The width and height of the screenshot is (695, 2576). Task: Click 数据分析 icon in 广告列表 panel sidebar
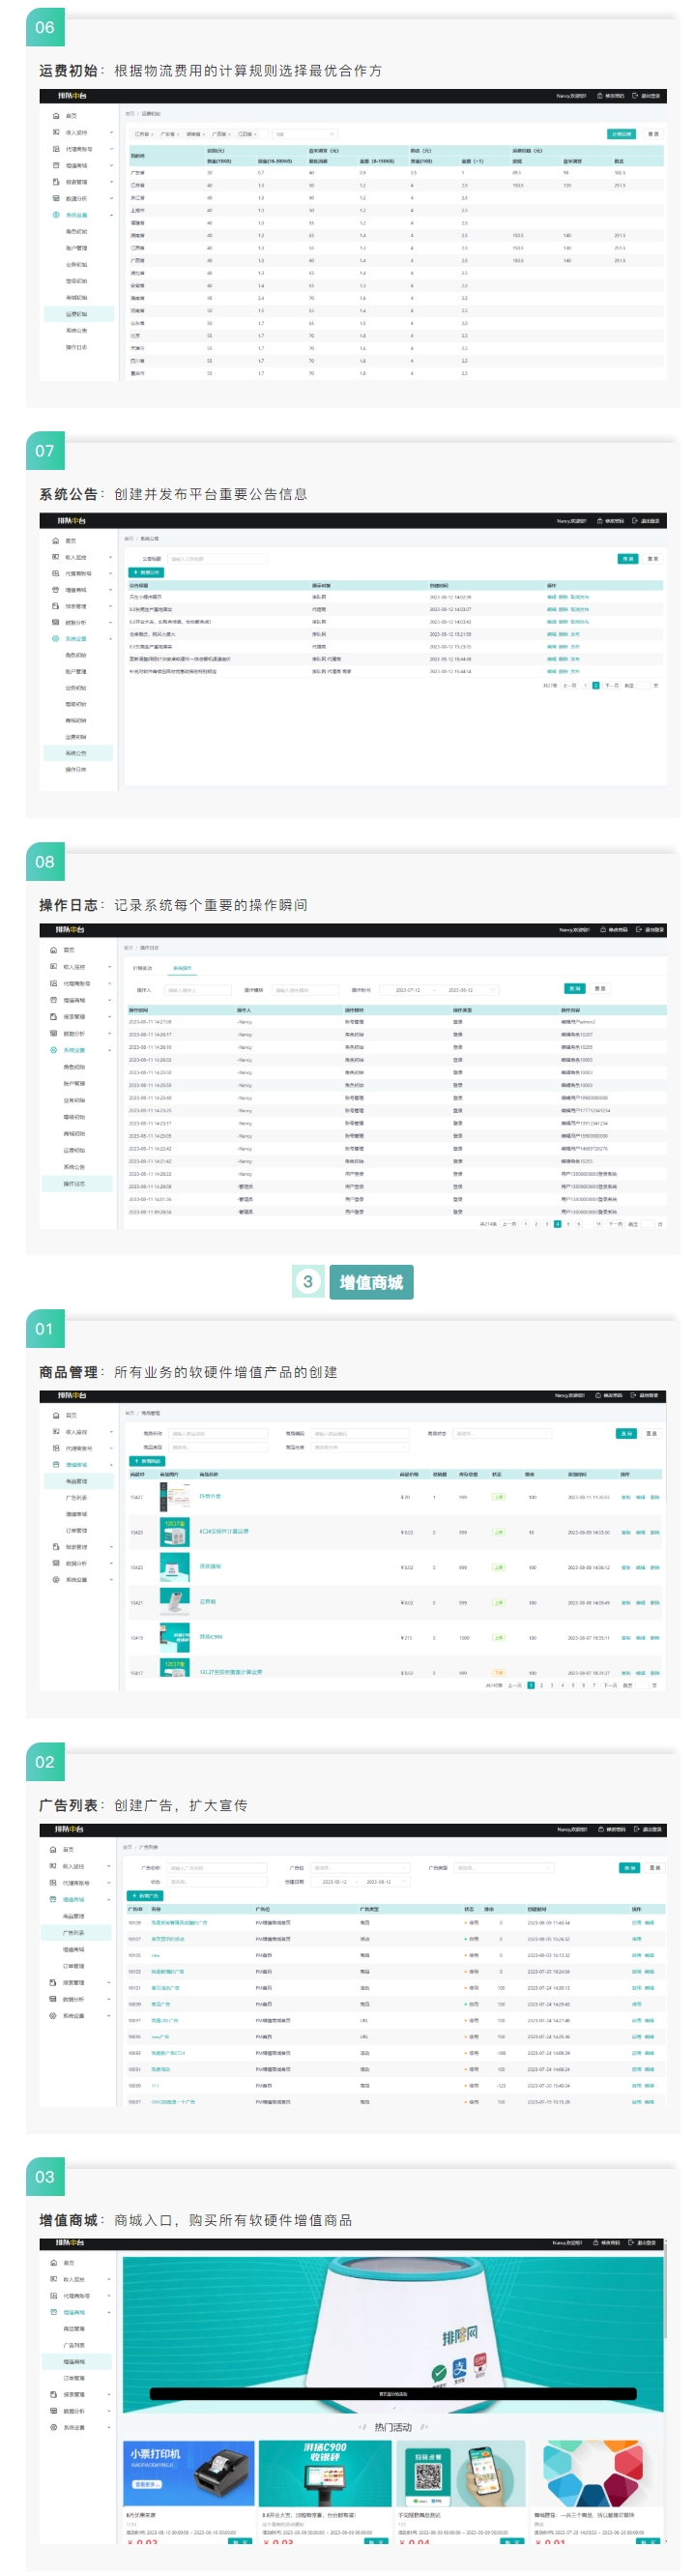54,1999
